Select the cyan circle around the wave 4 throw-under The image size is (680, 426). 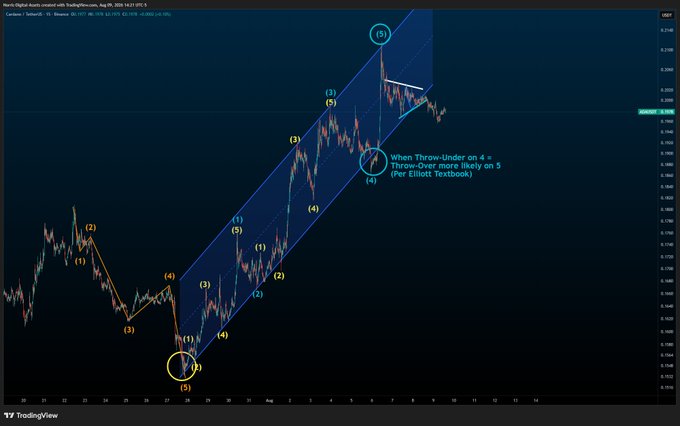(x=373, y=161)
